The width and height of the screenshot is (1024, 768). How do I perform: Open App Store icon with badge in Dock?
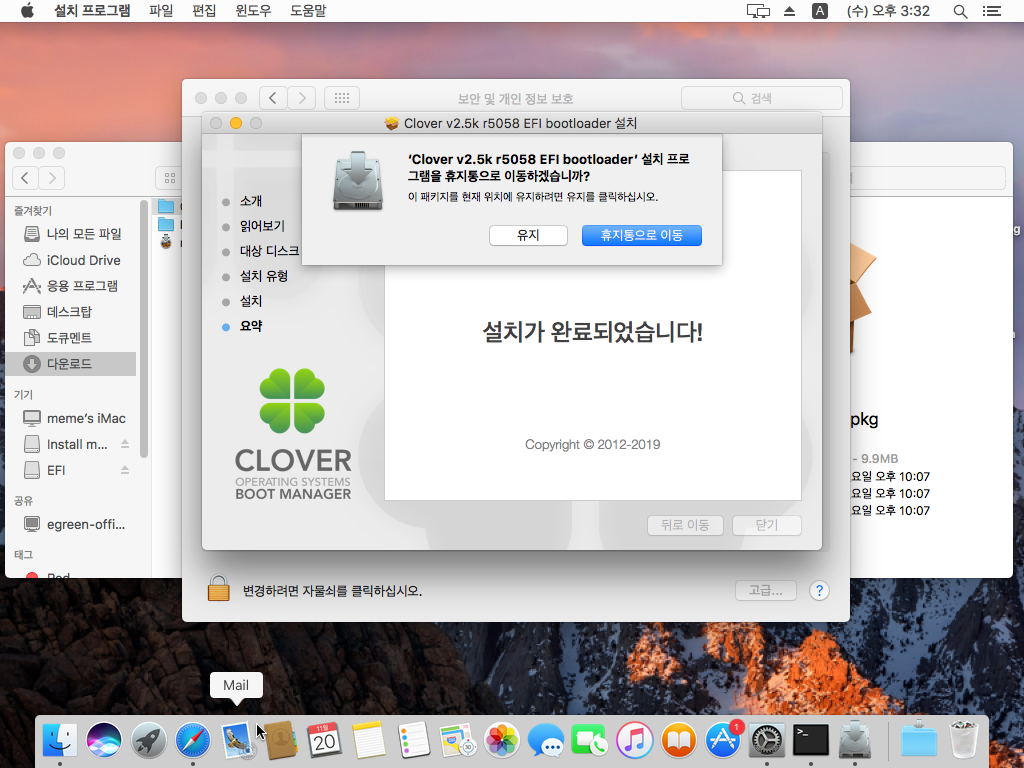point(723,741)
